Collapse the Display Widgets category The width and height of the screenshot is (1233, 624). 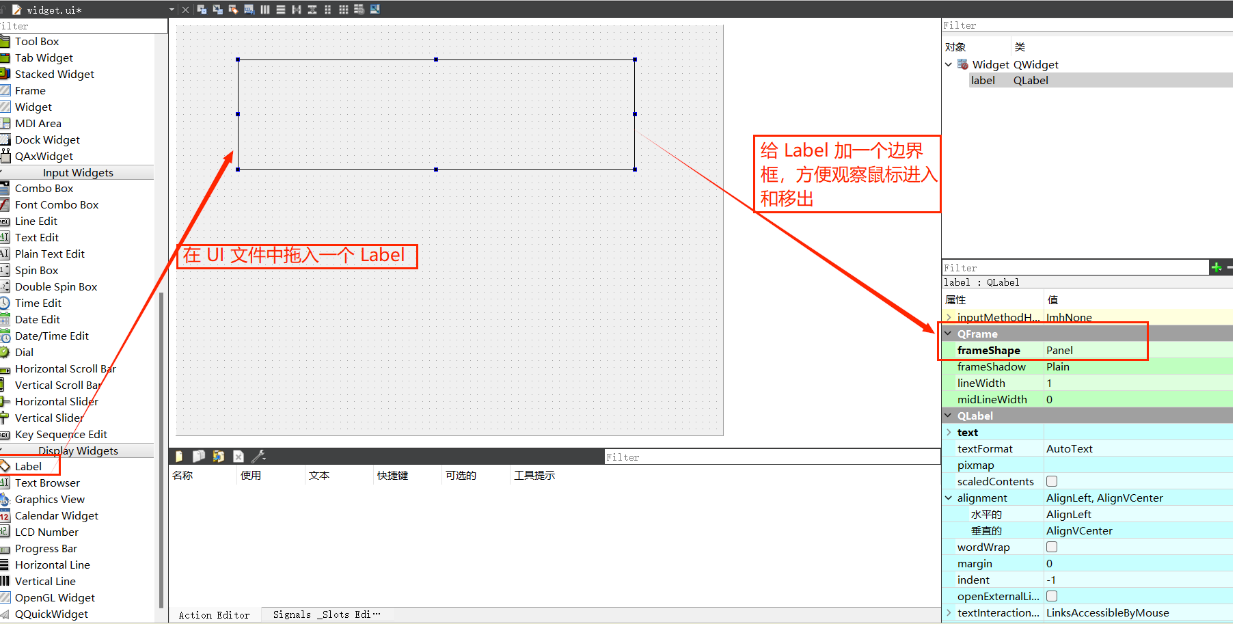coord(77,451)
